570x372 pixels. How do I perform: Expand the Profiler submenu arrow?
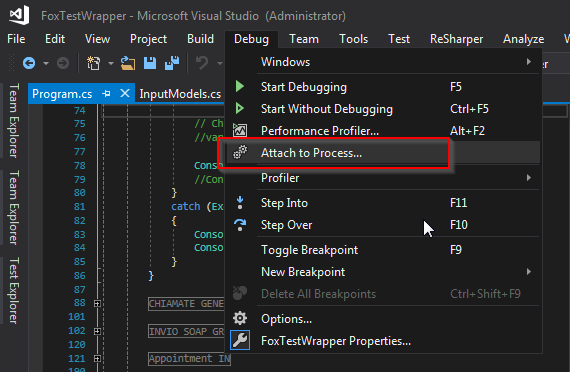coord(529,178)
